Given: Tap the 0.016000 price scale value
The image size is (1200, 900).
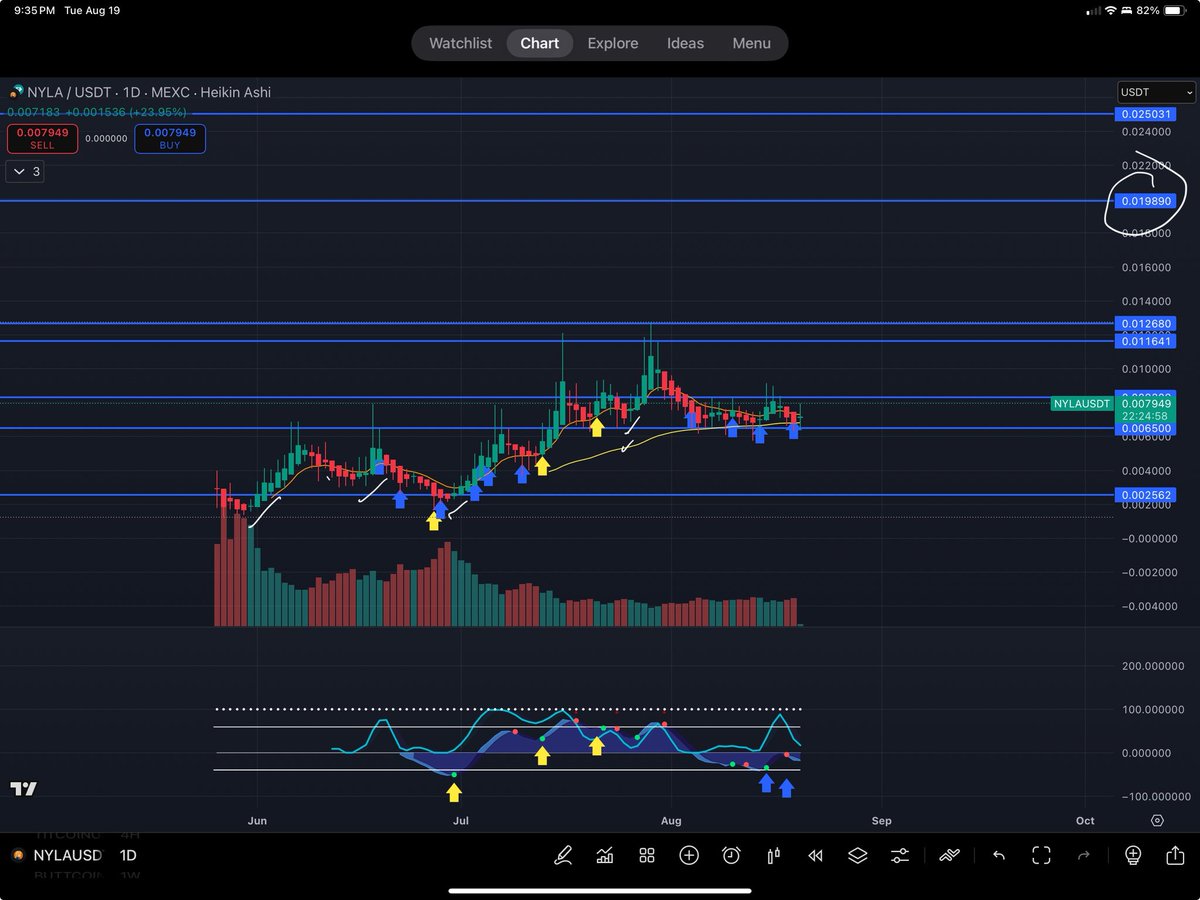Looking at the screenshot, I should (1146, 268).
